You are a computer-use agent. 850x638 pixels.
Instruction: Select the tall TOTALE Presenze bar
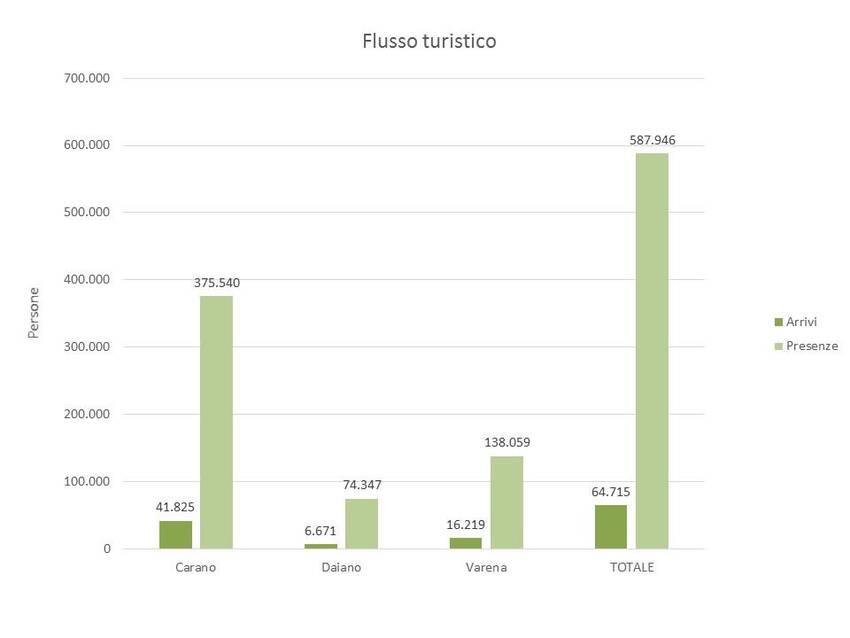652,350
